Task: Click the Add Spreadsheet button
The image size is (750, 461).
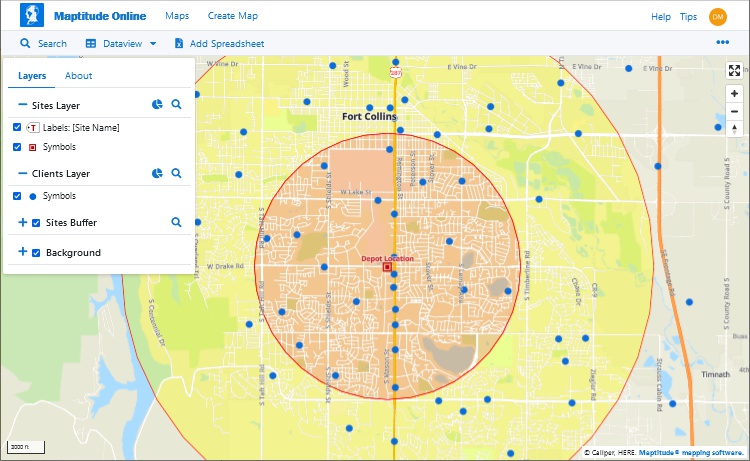Action: click(x=218, y=44)
